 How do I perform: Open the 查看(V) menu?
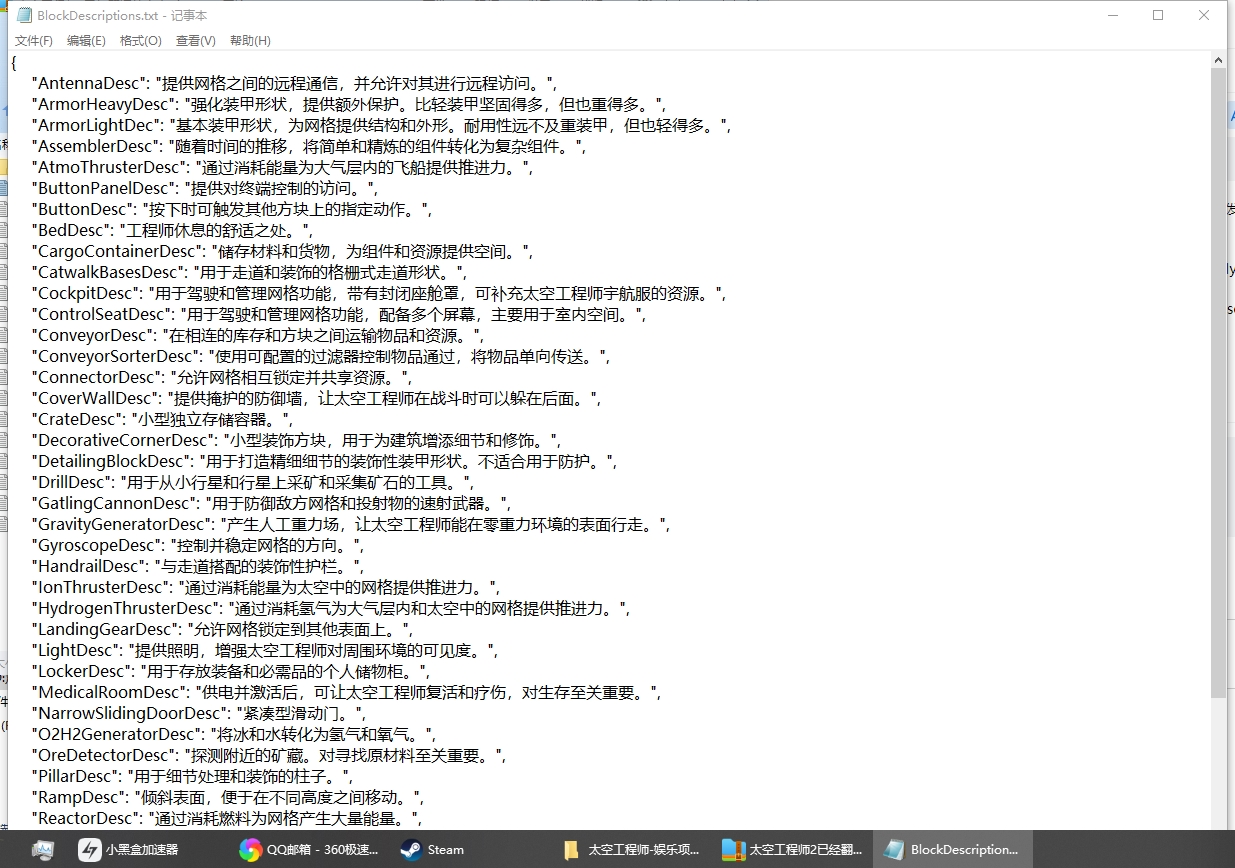[x=195, y=41]
